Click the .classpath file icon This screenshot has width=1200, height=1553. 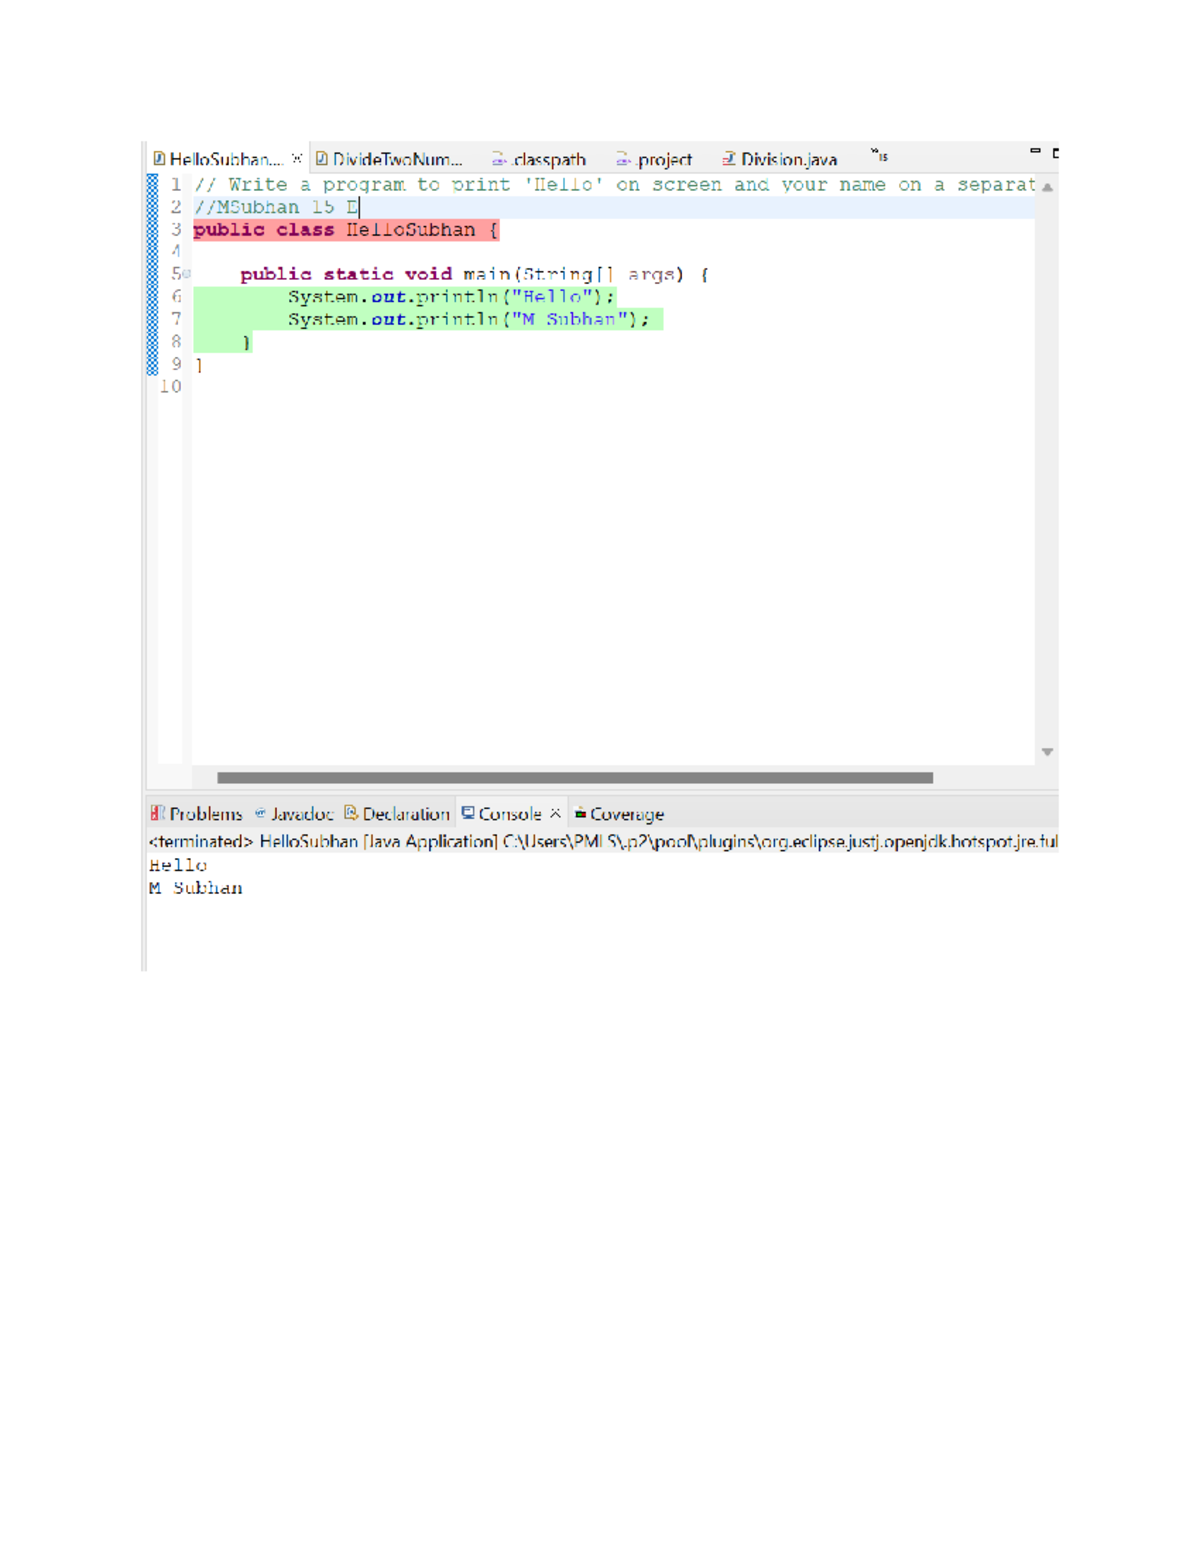[x=498, y=159]
